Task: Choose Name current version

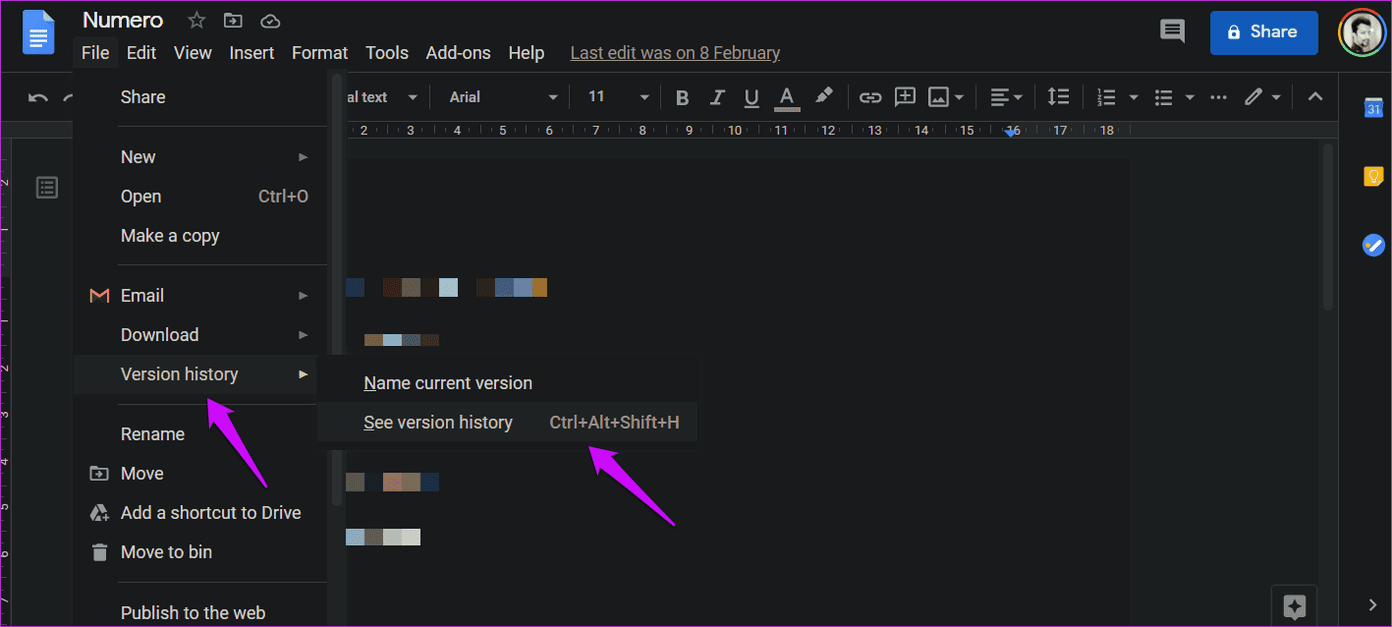Action: (x=507, y=383)
